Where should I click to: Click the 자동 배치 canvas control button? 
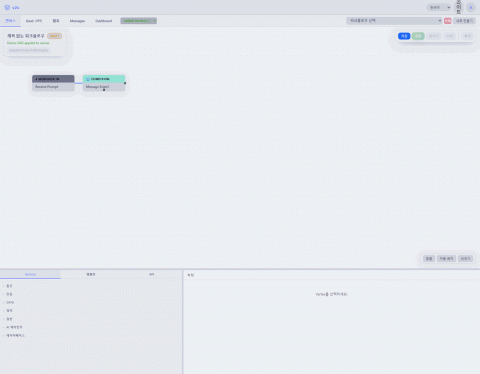point(446,258)
